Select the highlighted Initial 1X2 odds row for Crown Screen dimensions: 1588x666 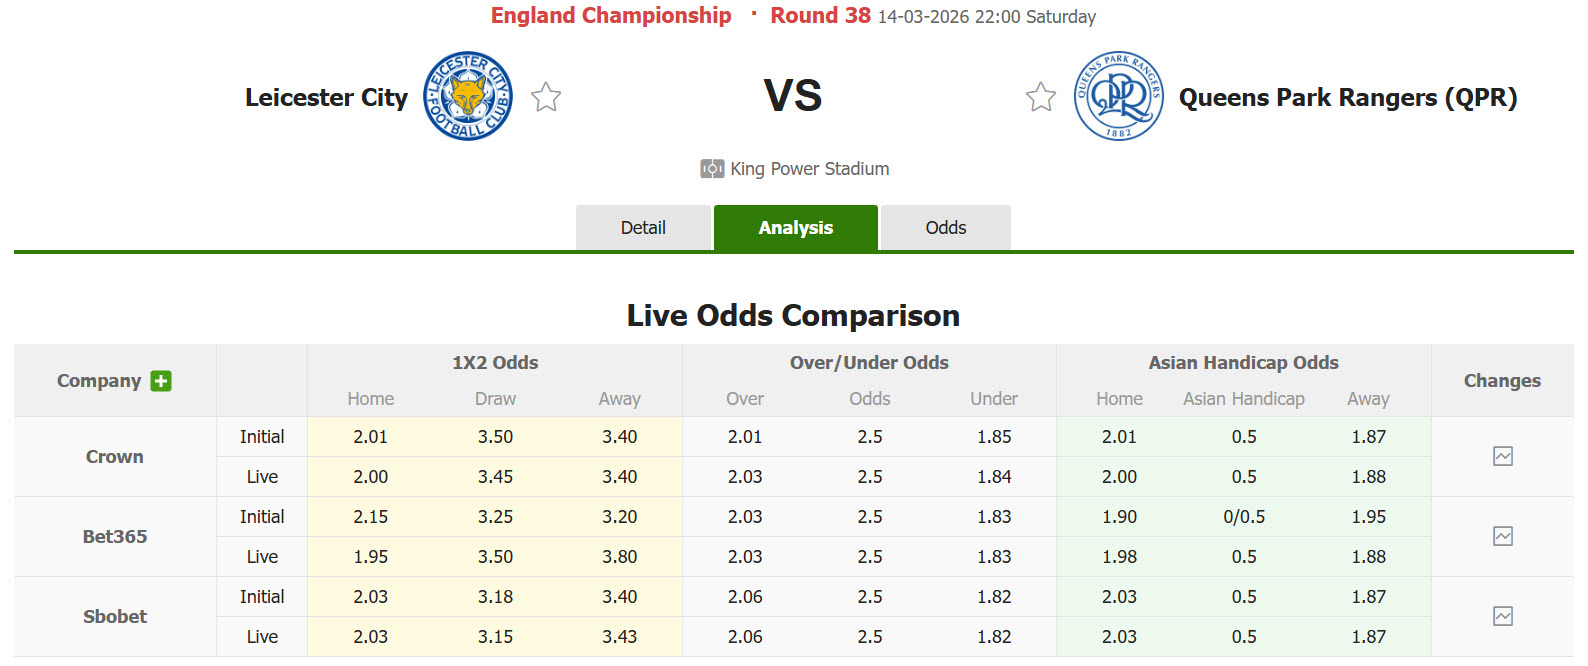click(494, 436)
